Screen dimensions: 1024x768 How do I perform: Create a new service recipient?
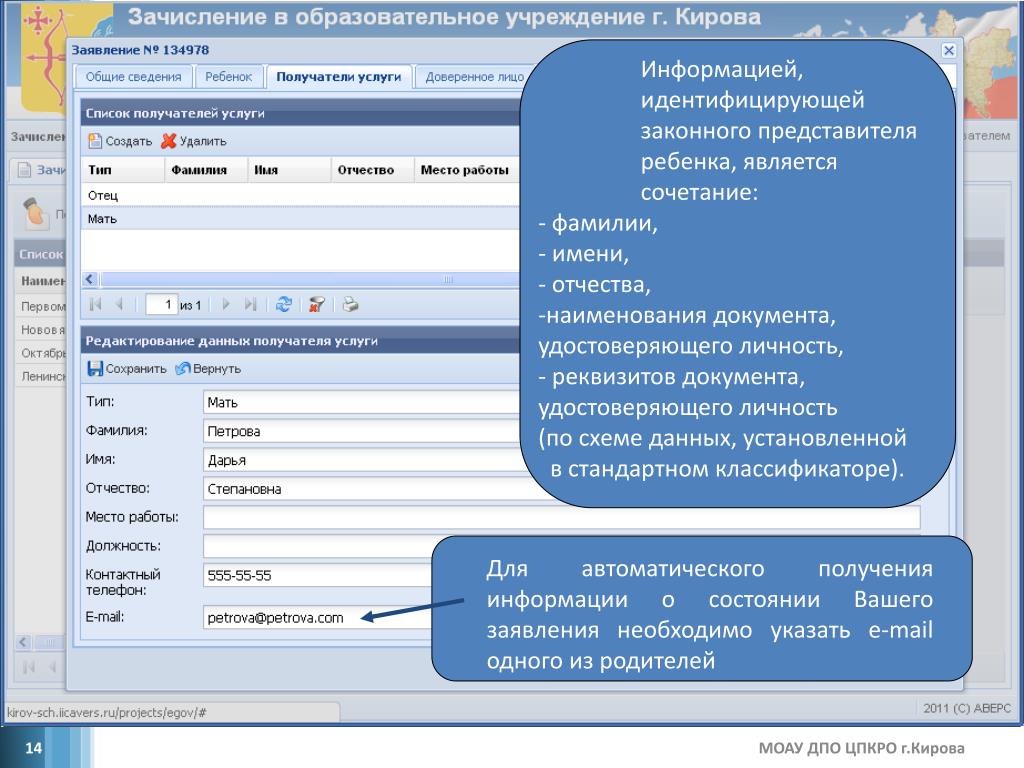pos(120,141)
